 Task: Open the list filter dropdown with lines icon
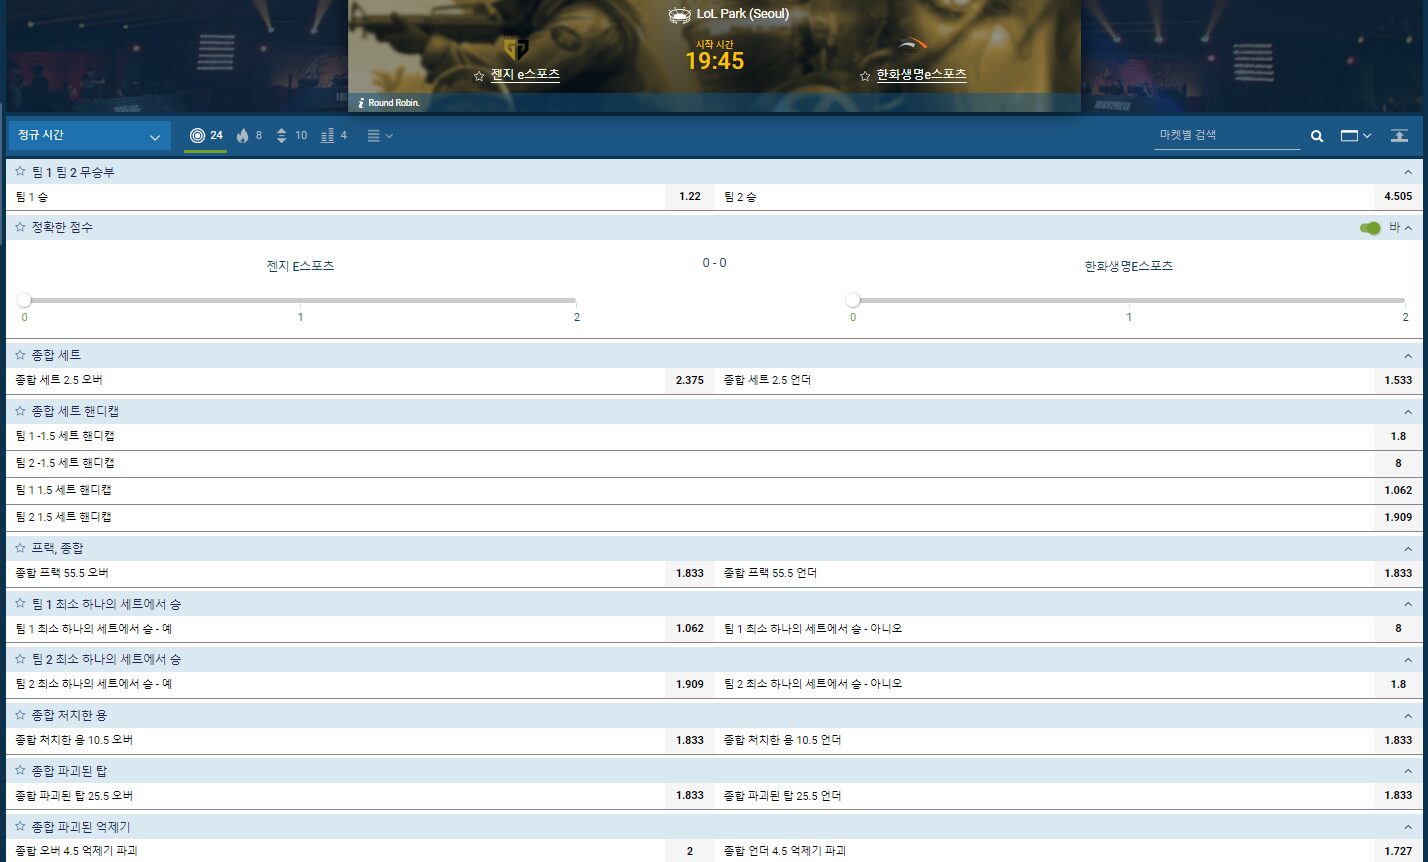[380, 136]
